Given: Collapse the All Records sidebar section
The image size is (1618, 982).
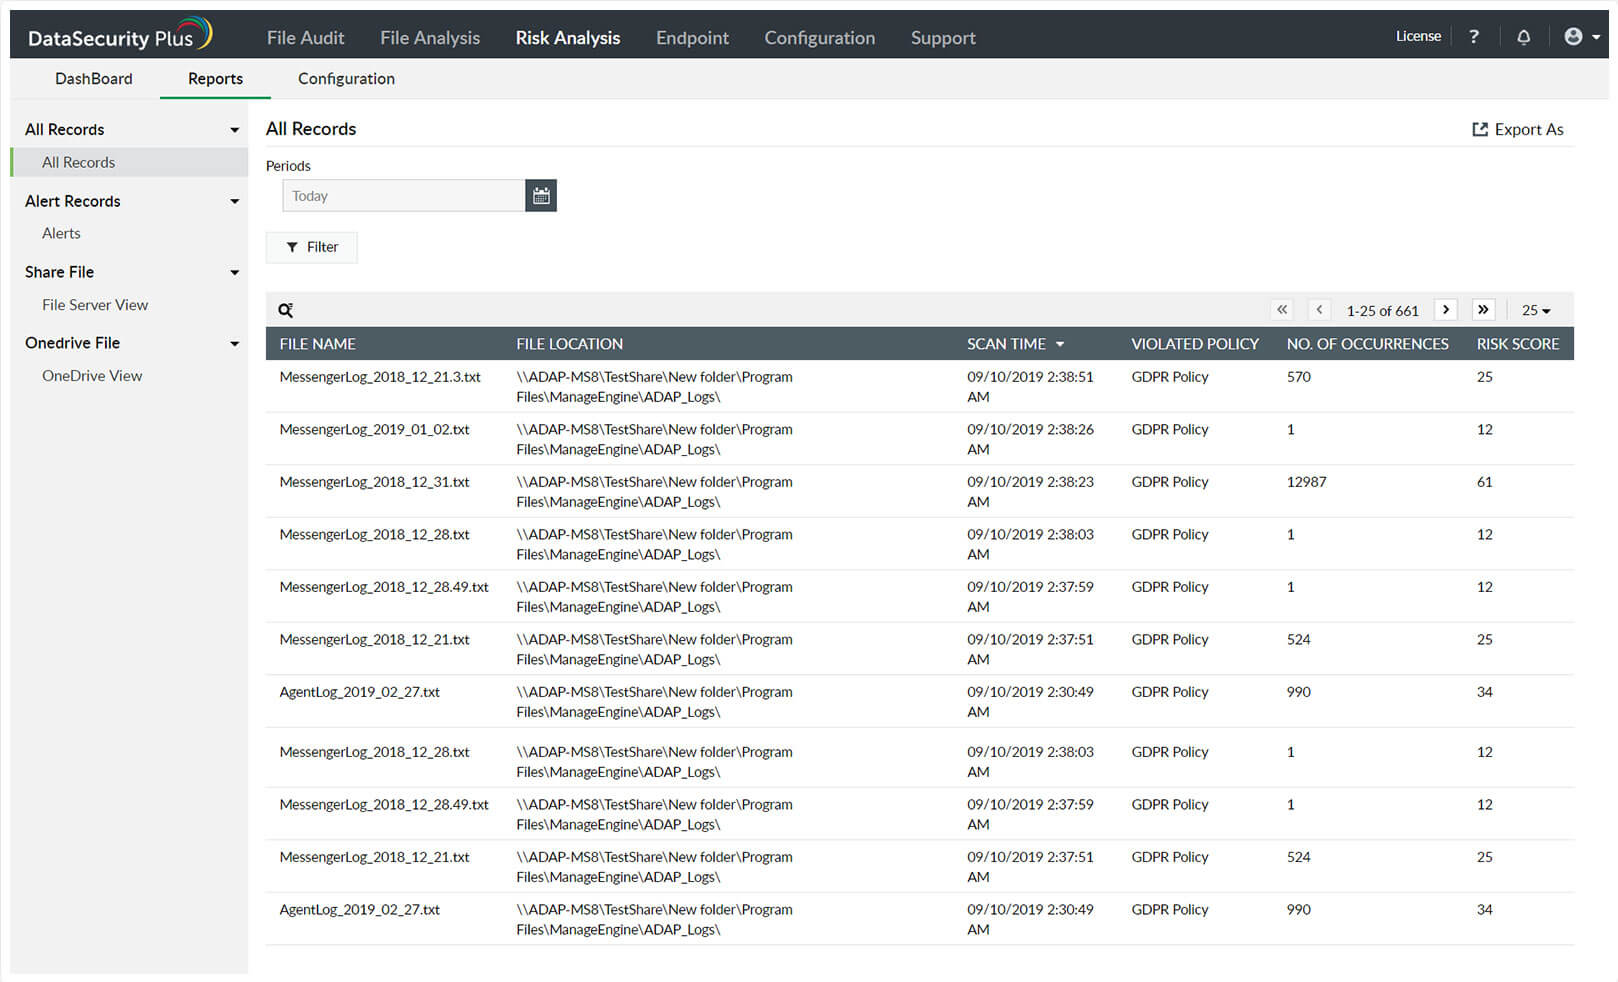Looking at the screenshot, I should 234,130.
